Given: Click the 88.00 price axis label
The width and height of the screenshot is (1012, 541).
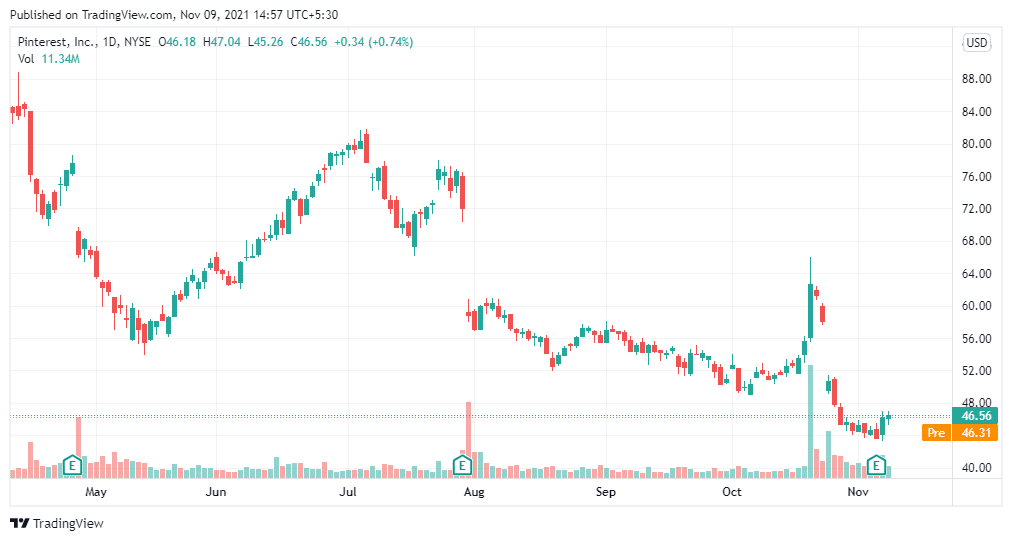Looking at the screenshot, I should pyautogui.click(x=976, y=79).
